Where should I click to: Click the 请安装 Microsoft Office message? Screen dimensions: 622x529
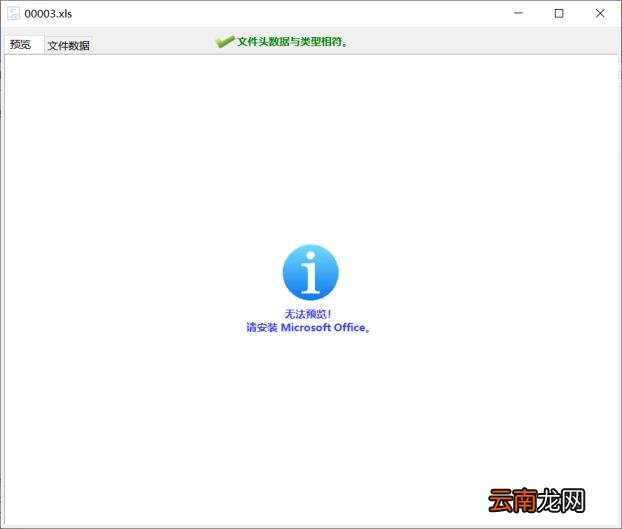click(308, 328)
